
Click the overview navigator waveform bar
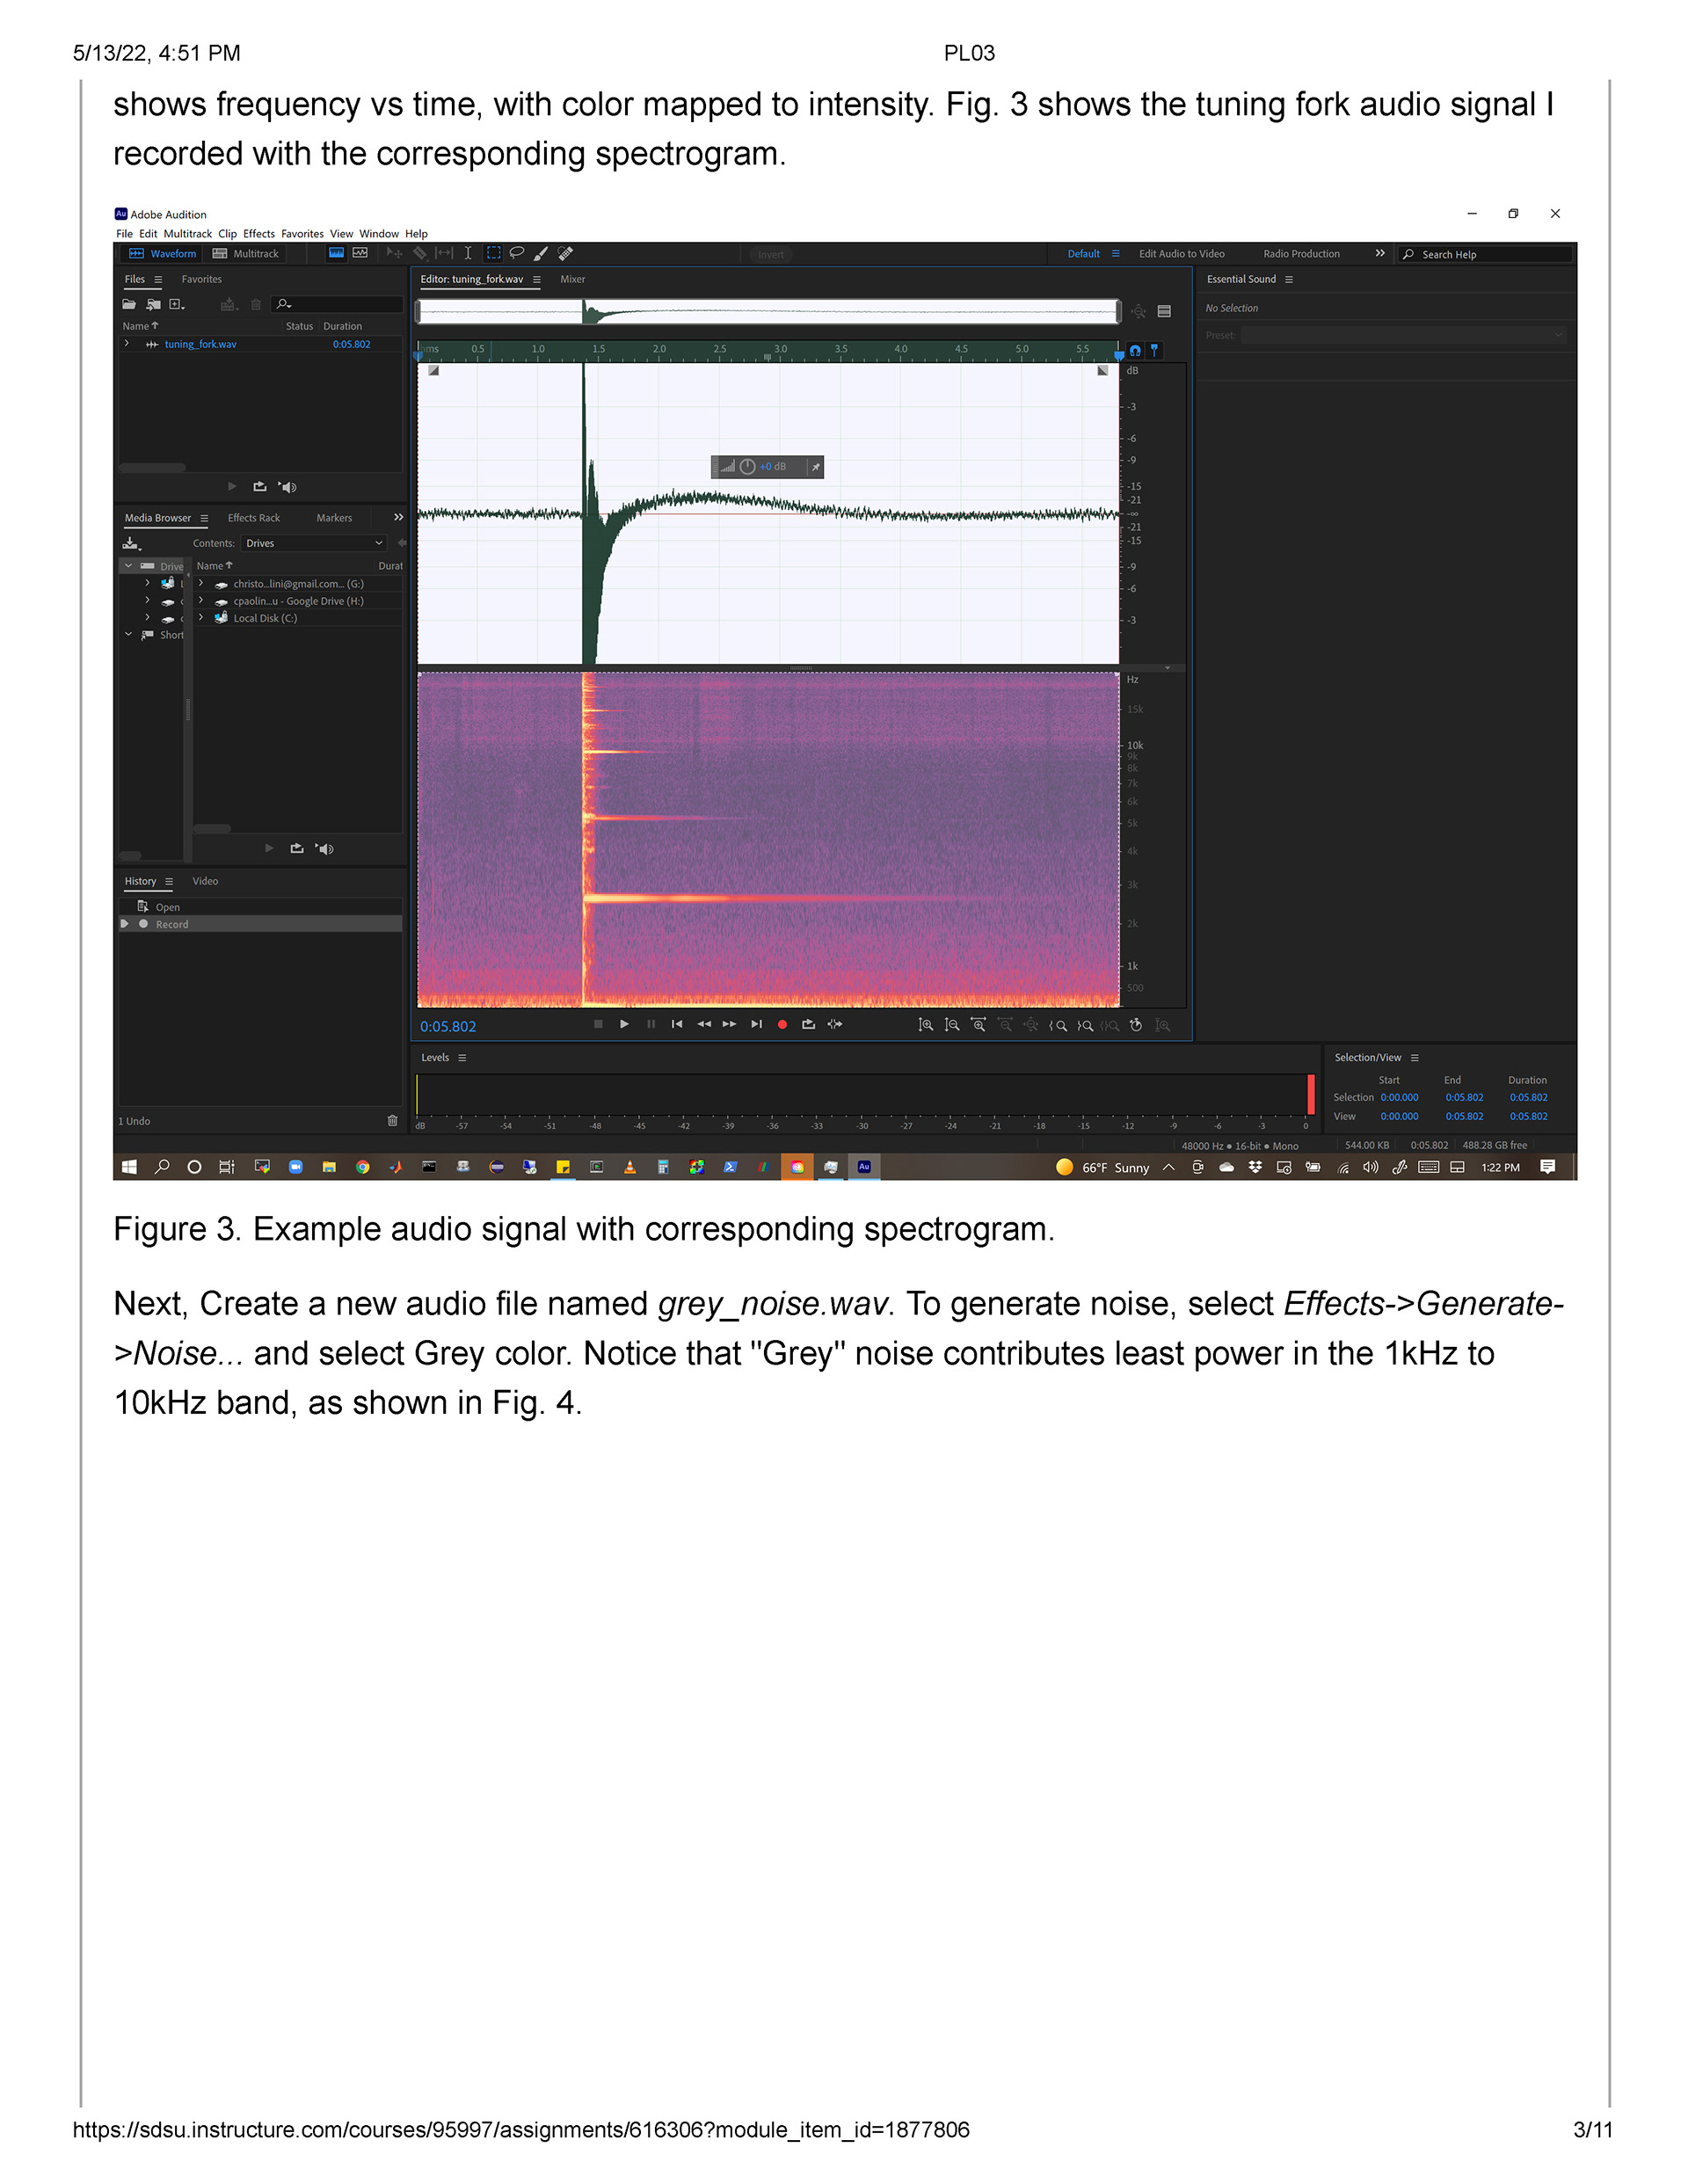[x=768, y=312]
